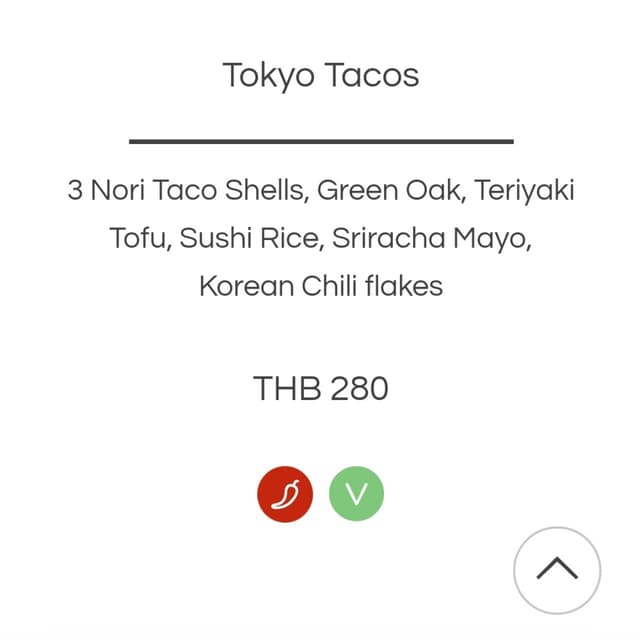Screen dimensions: 640x640
Task: Tap the 'Korean Chili flakes' line
Action: click(x=321, y=286)
